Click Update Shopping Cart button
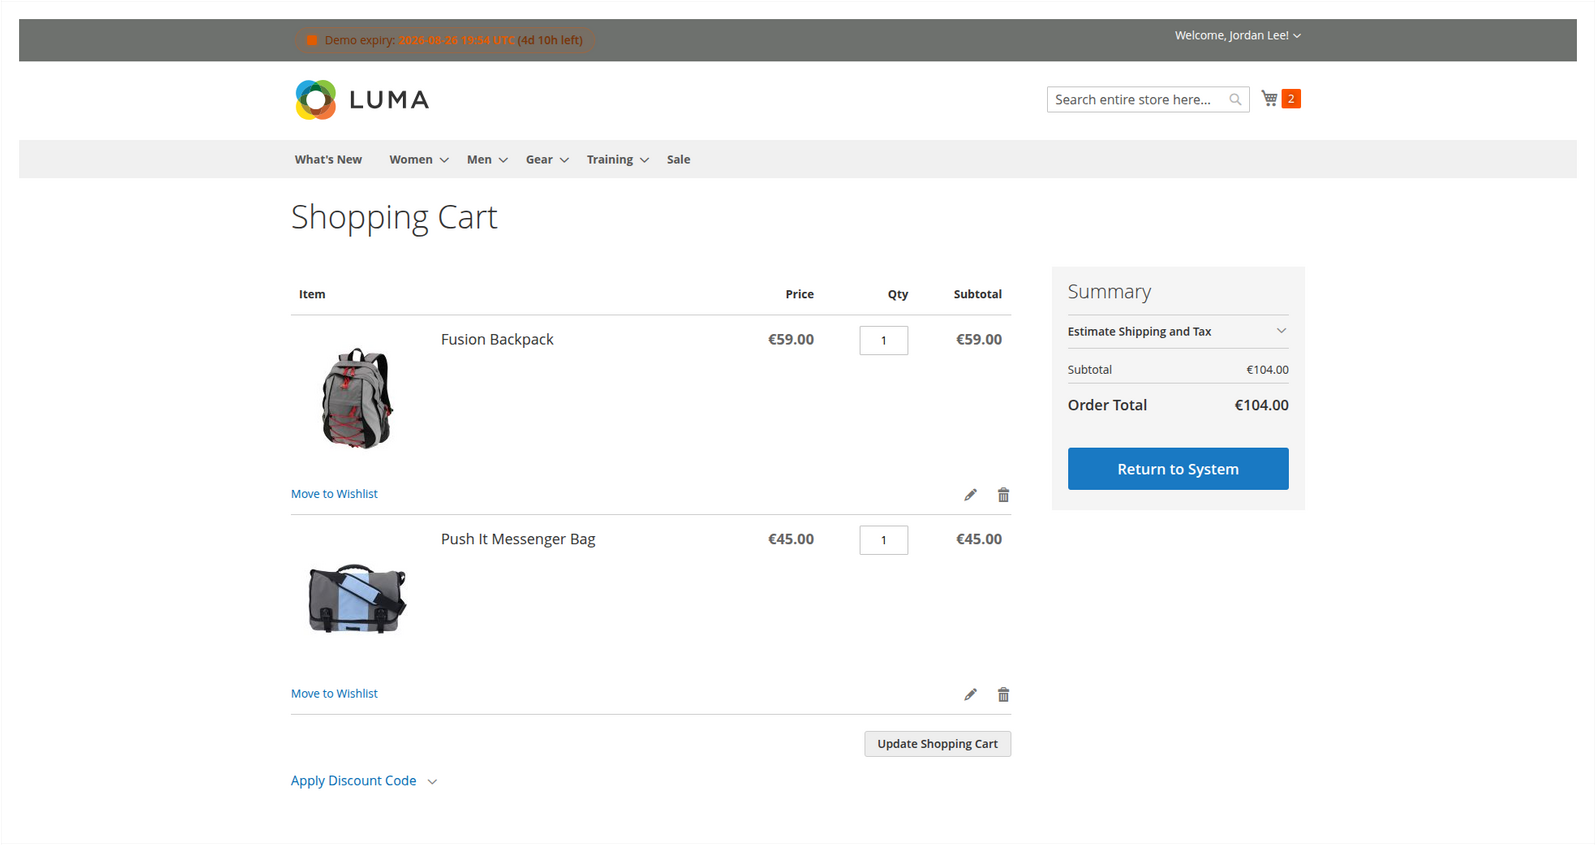 pos(938,744)
